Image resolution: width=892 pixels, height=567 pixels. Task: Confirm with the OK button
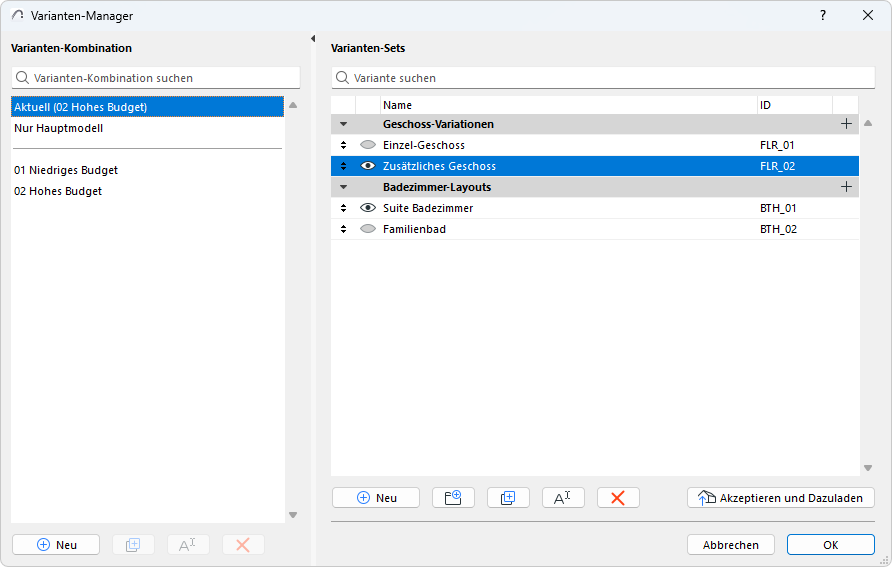click(831, 545)
